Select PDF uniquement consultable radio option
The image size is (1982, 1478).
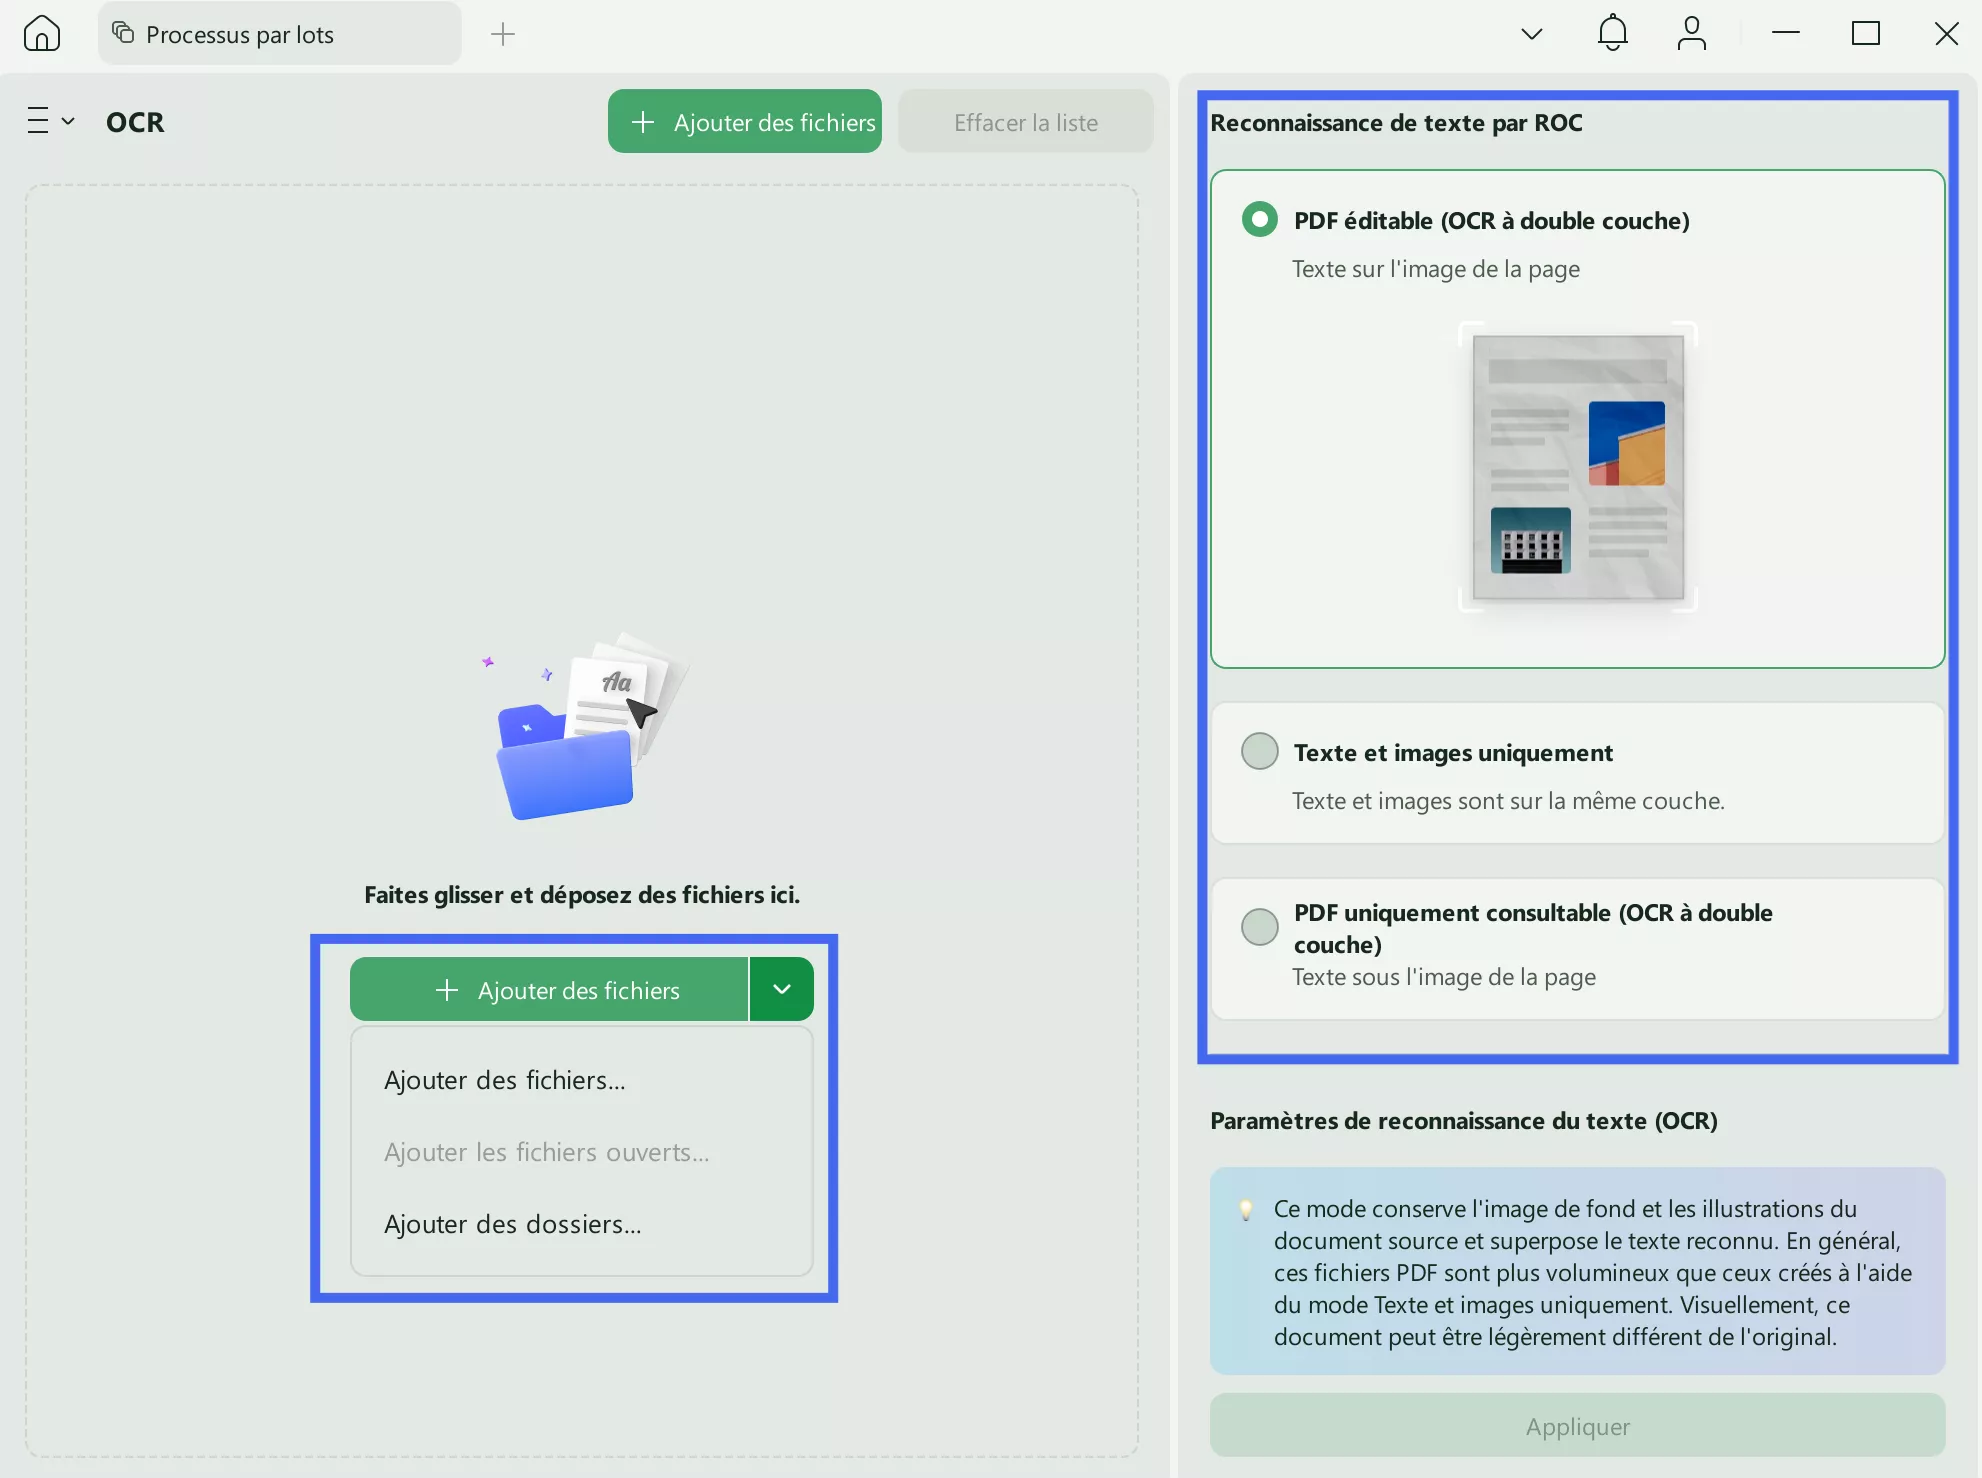point(1259,927)
